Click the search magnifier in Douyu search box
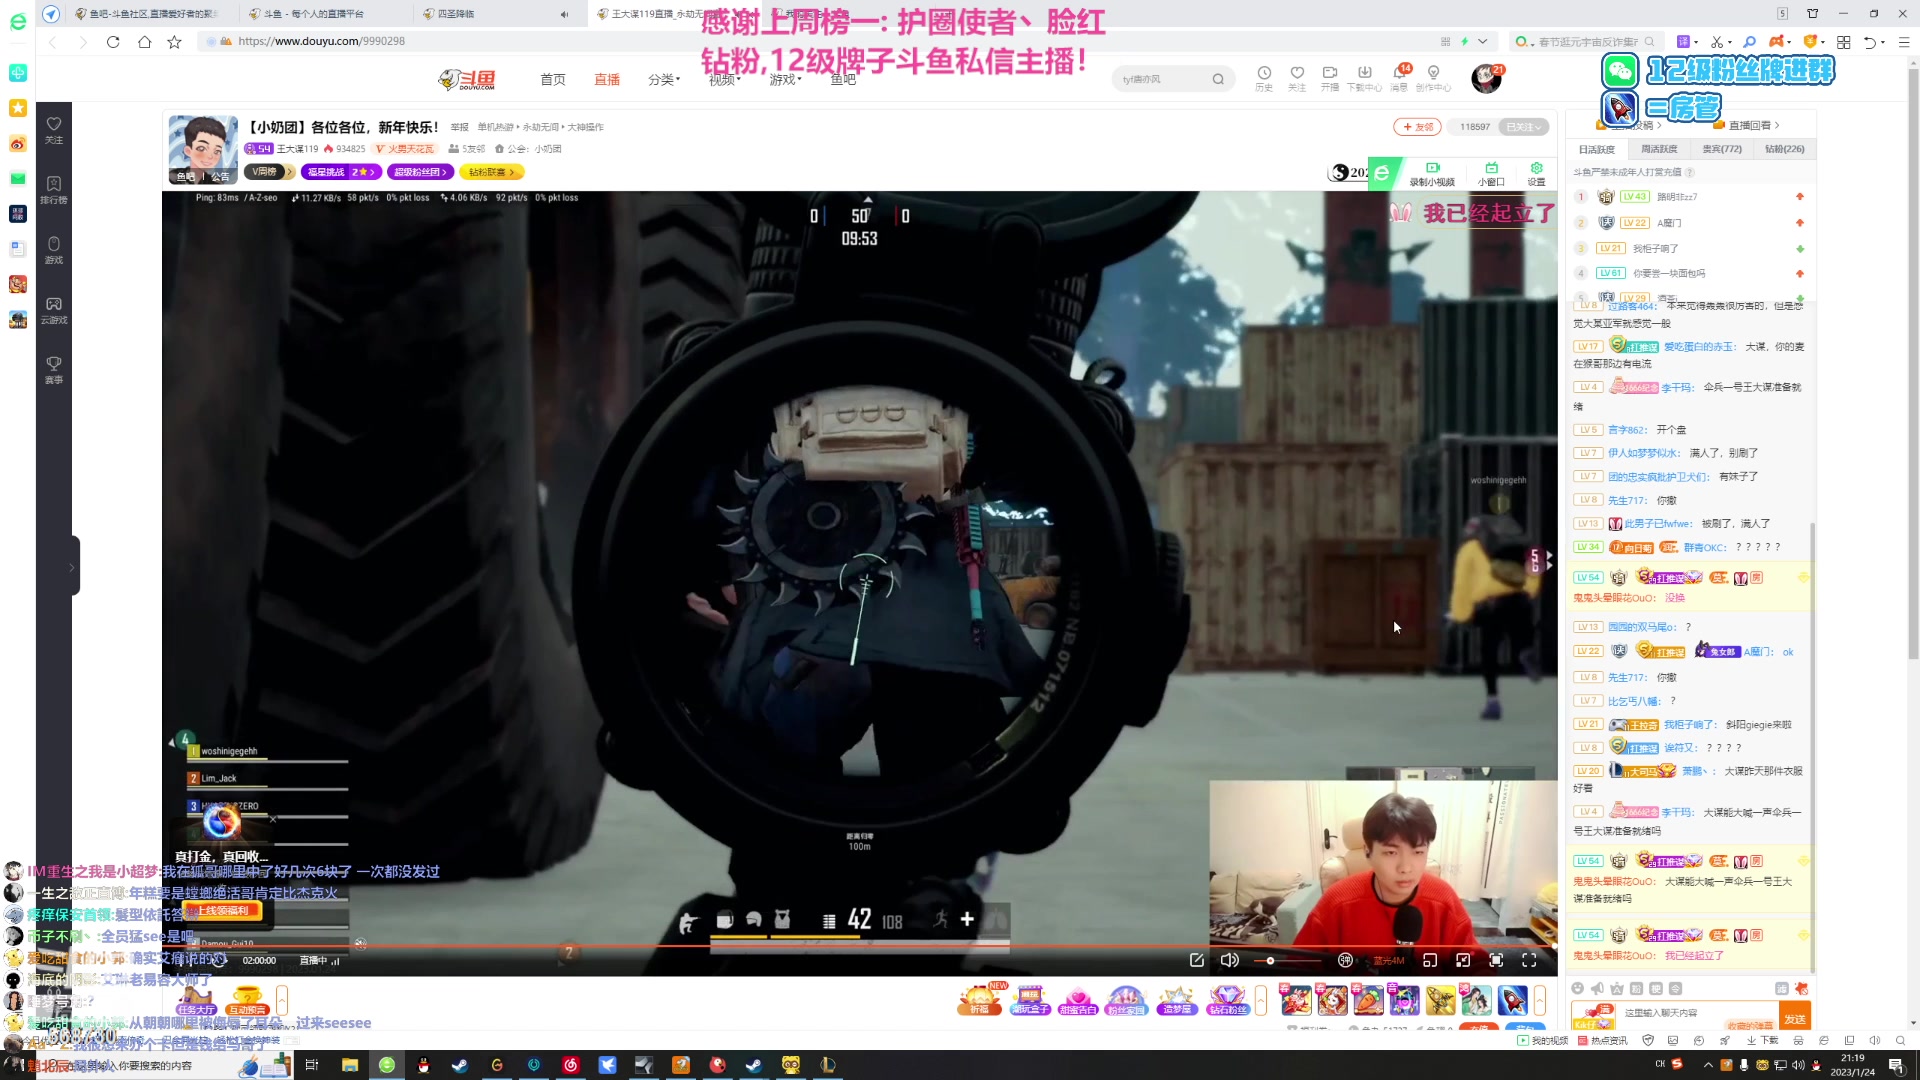 [1218, 79]
